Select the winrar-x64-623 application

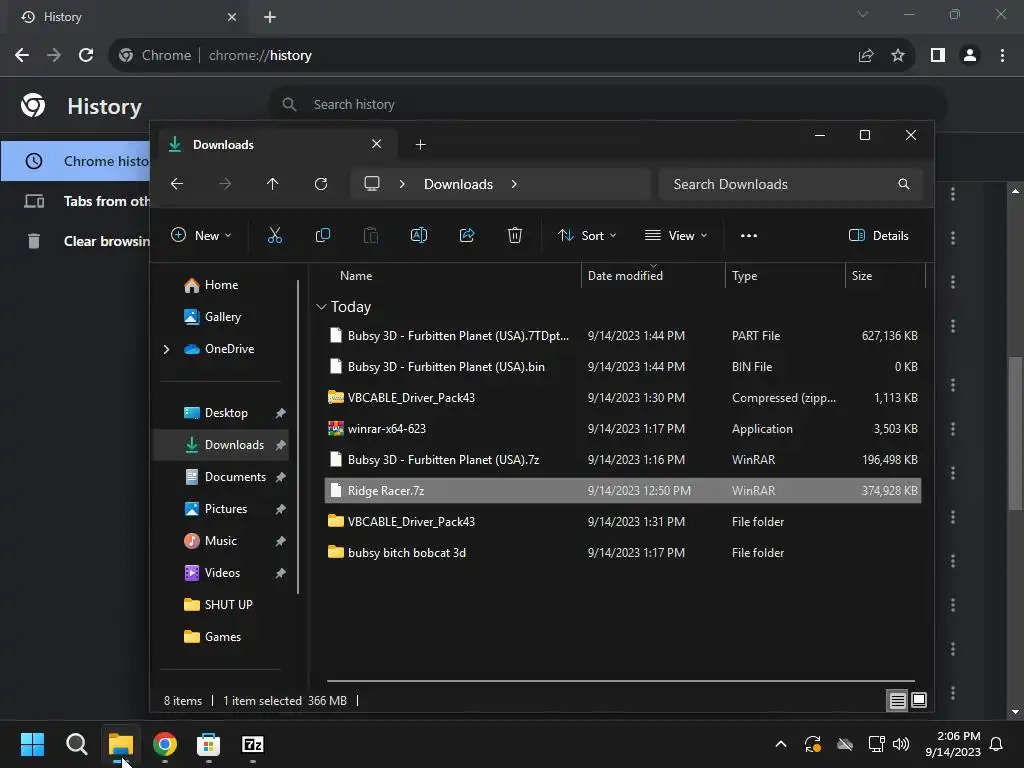623,429
